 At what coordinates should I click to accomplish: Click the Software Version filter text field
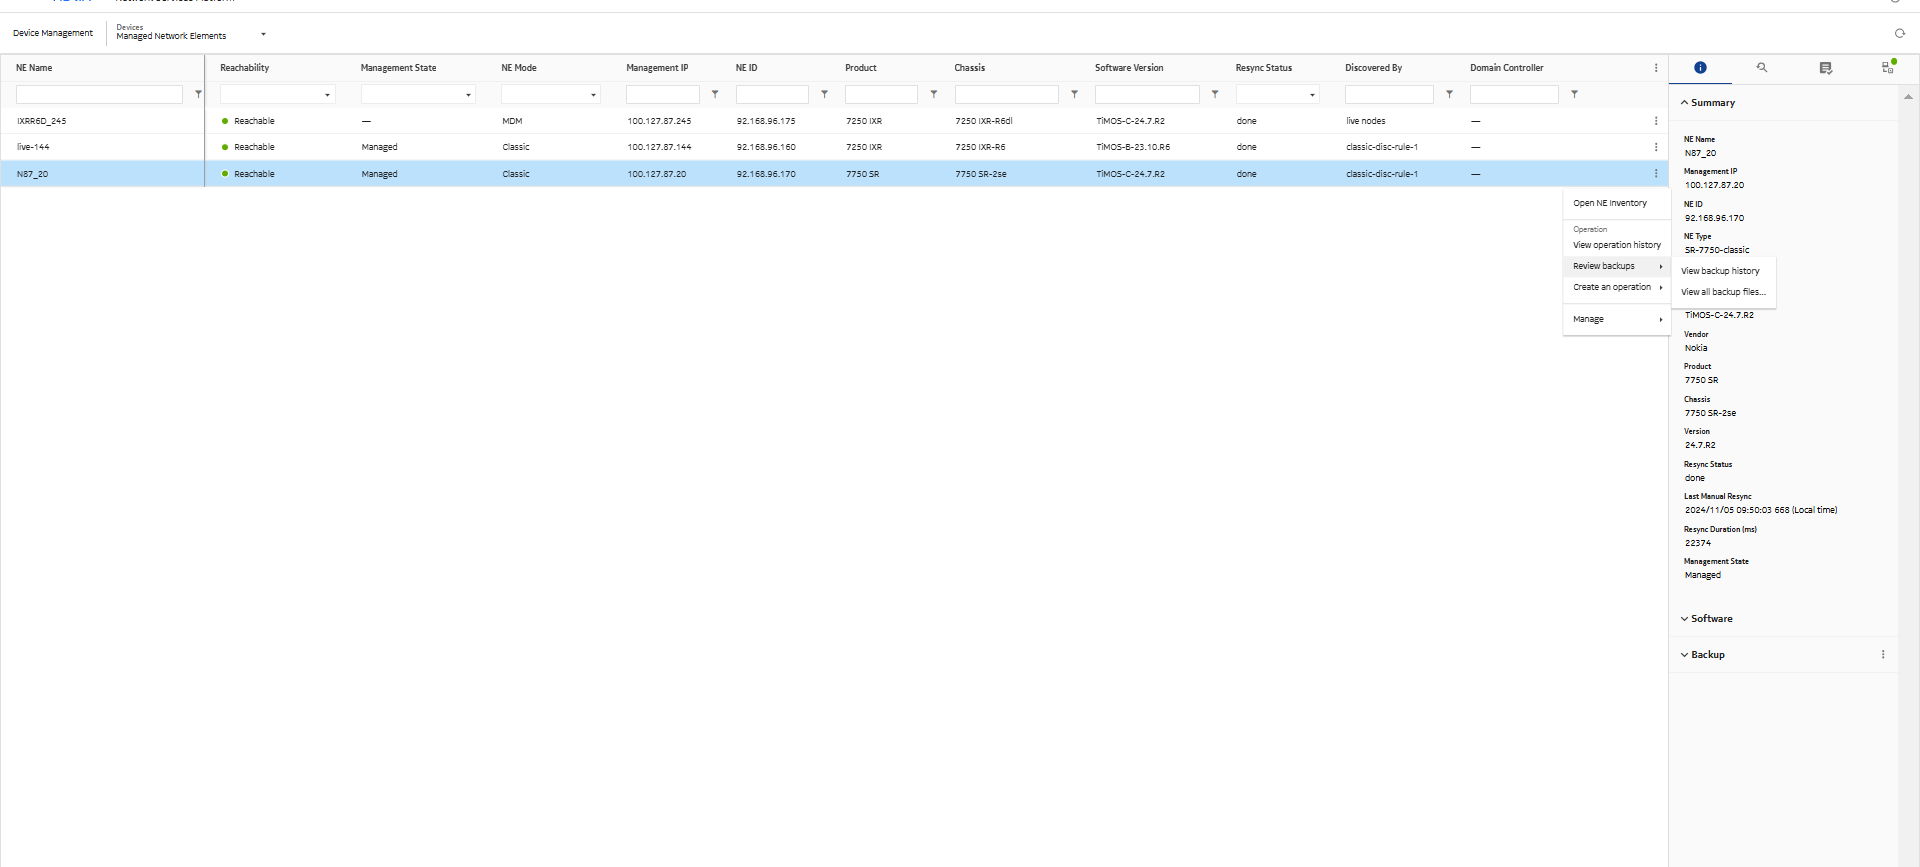(x=1146, y=95)
